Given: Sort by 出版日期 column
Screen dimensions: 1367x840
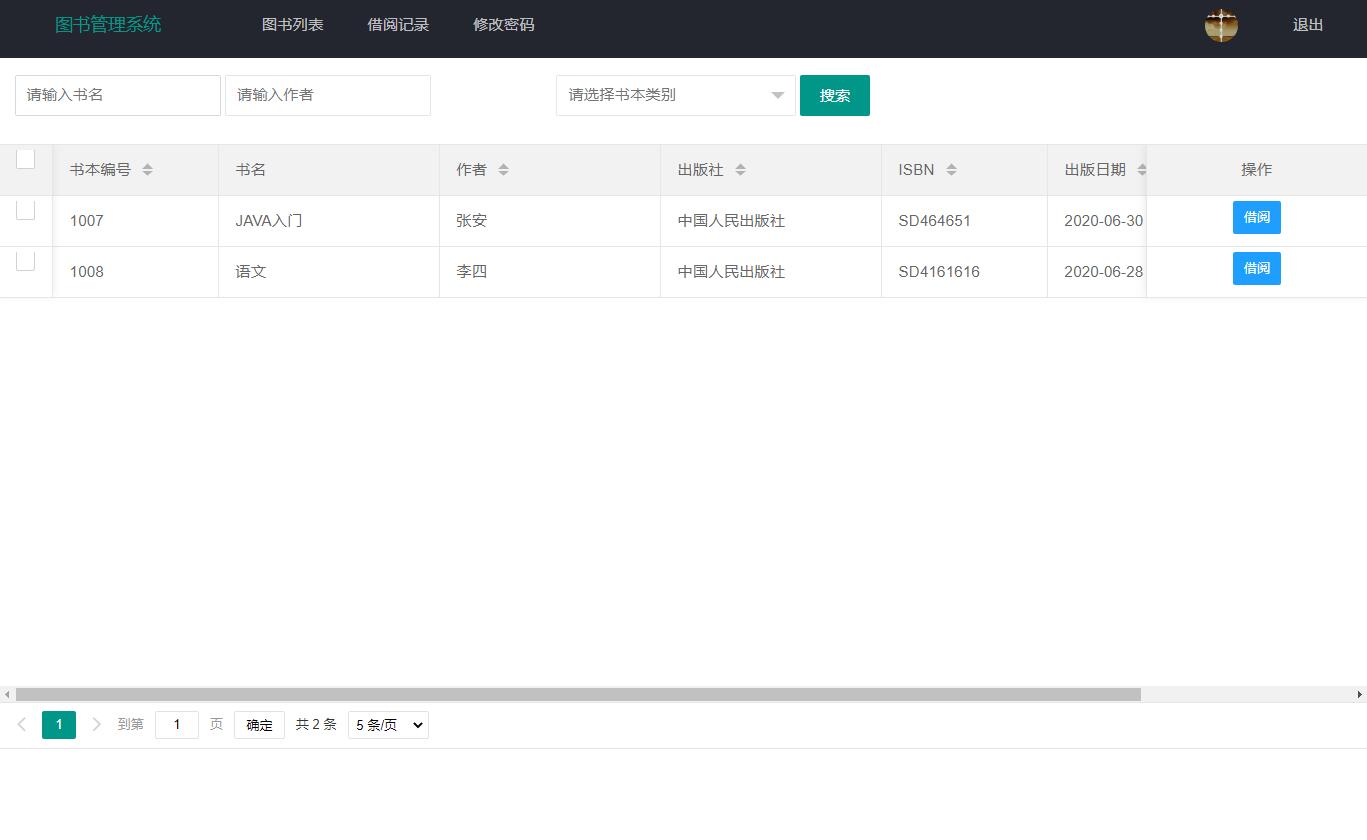Looking at the screenshot, I should click(x=1142, y=169).
